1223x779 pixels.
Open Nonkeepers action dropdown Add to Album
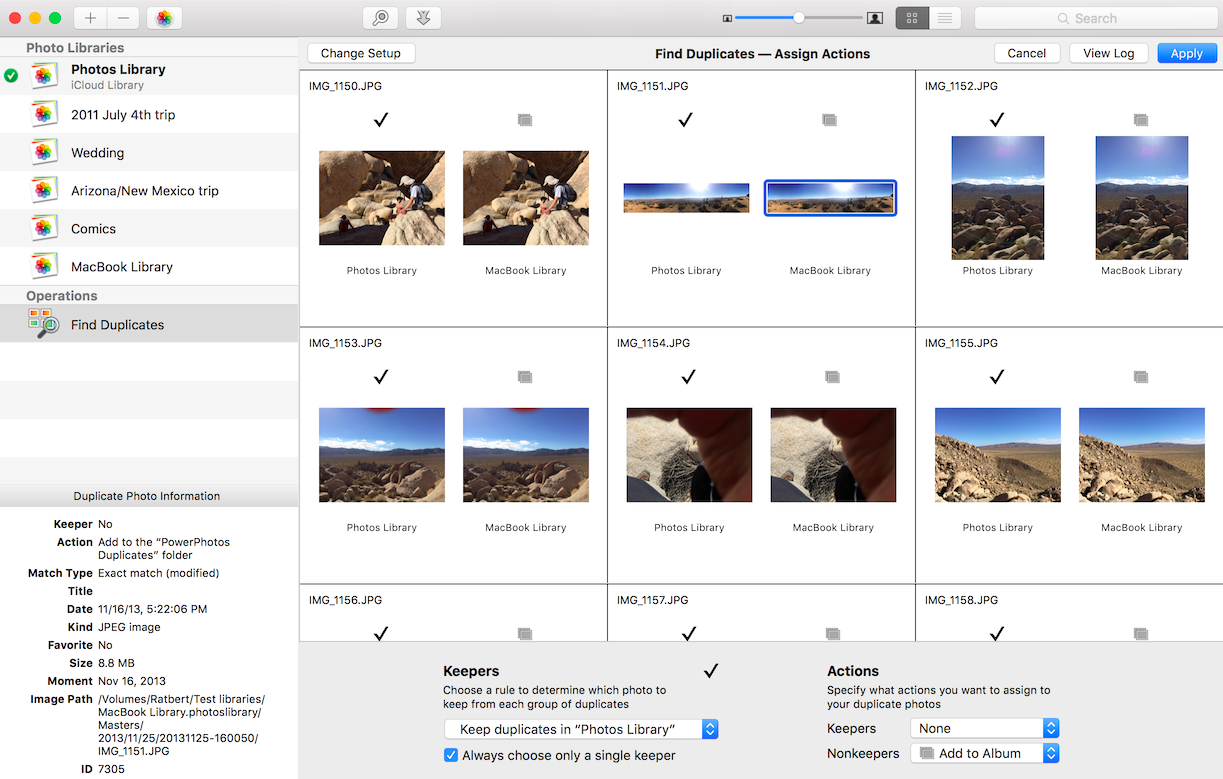pyautogui.click(x=984, y=753)
